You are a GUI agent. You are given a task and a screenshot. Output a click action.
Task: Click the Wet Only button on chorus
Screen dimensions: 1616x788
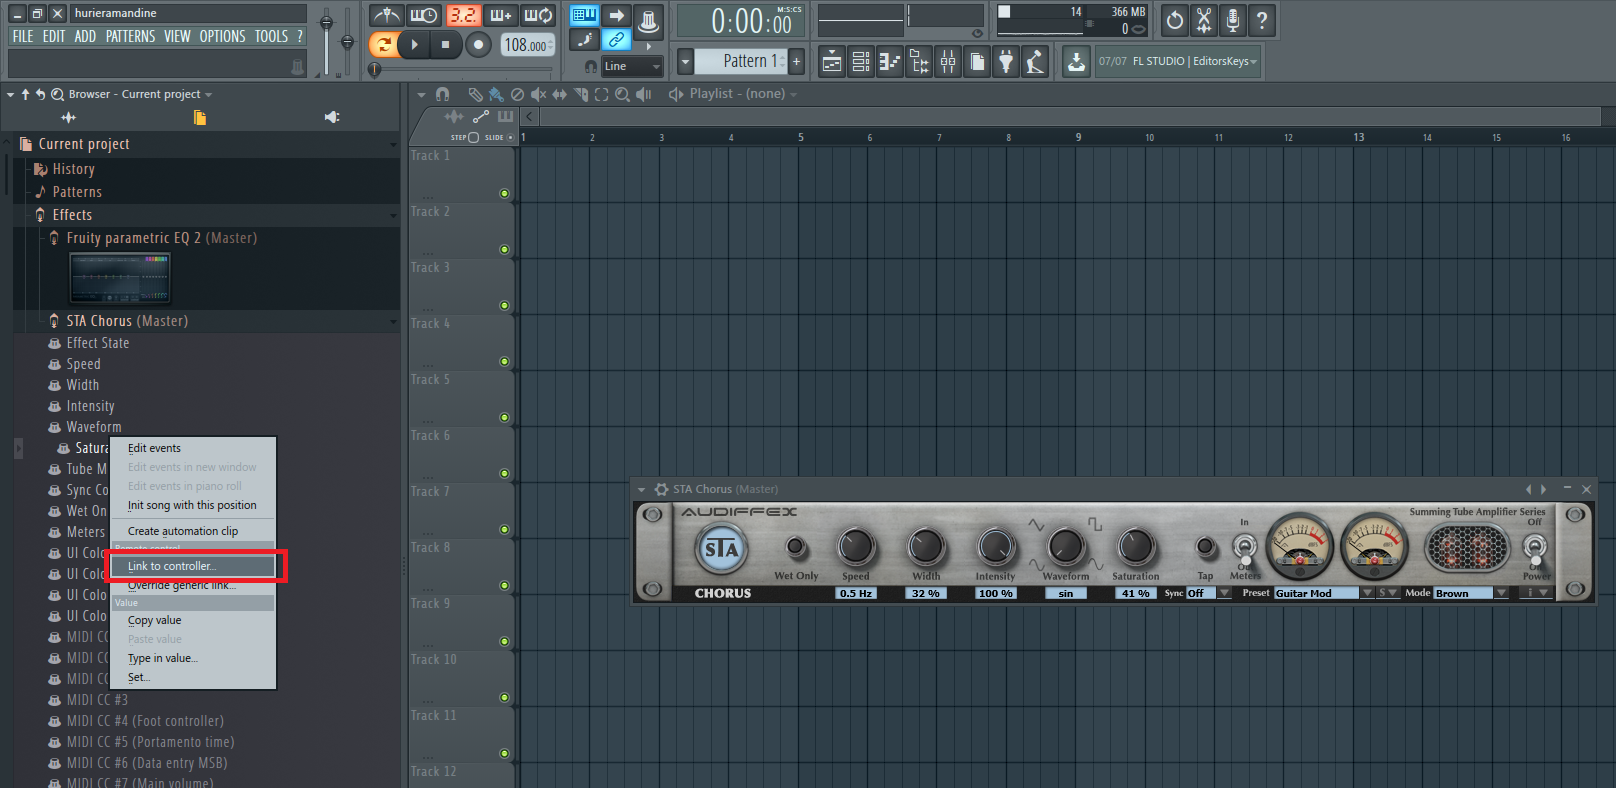pyautogui.click(x=796, y=547)
